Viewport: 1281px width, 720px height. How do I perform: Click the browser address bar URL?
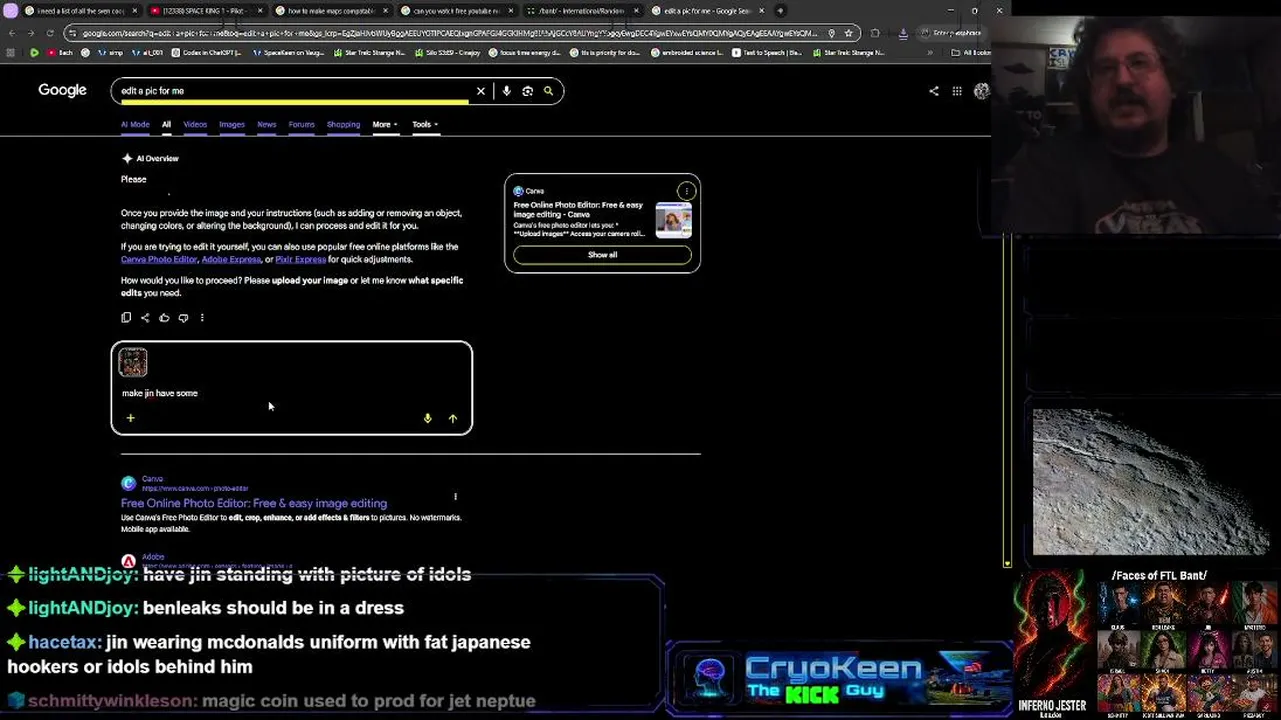point(450,33)
